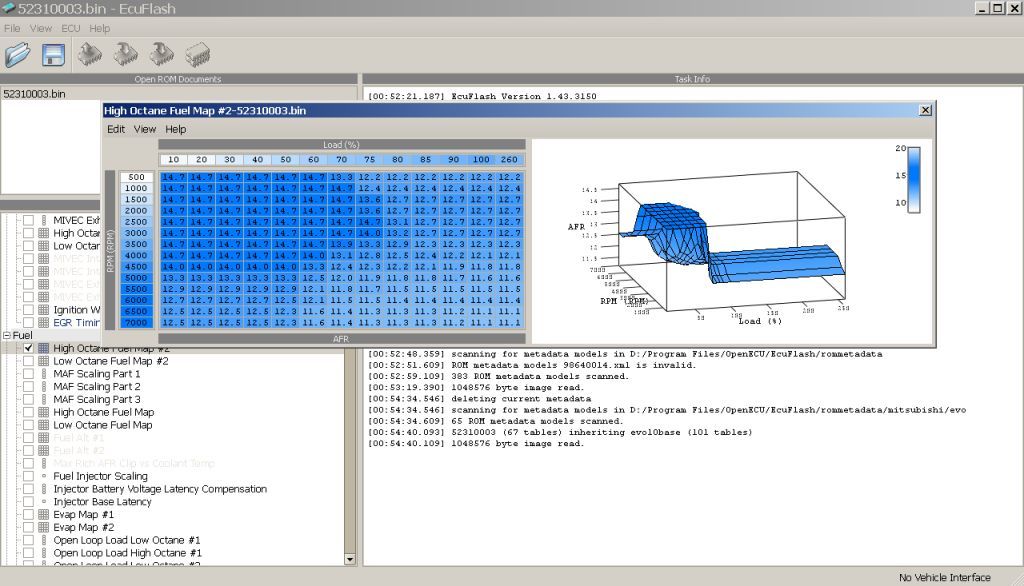Click the grid icon beside Low Octane Fuel Map #2

(x=44, y=361)
